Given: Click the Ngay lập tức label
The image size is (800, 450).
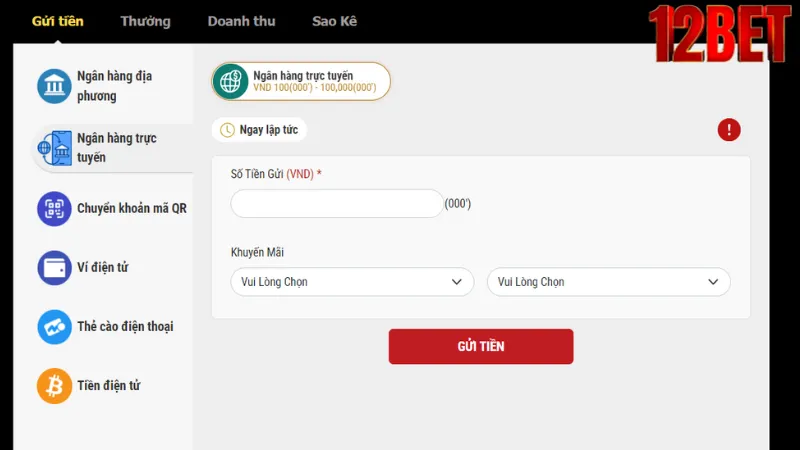Looking at the screenshot, I should [x=268, y=130].
